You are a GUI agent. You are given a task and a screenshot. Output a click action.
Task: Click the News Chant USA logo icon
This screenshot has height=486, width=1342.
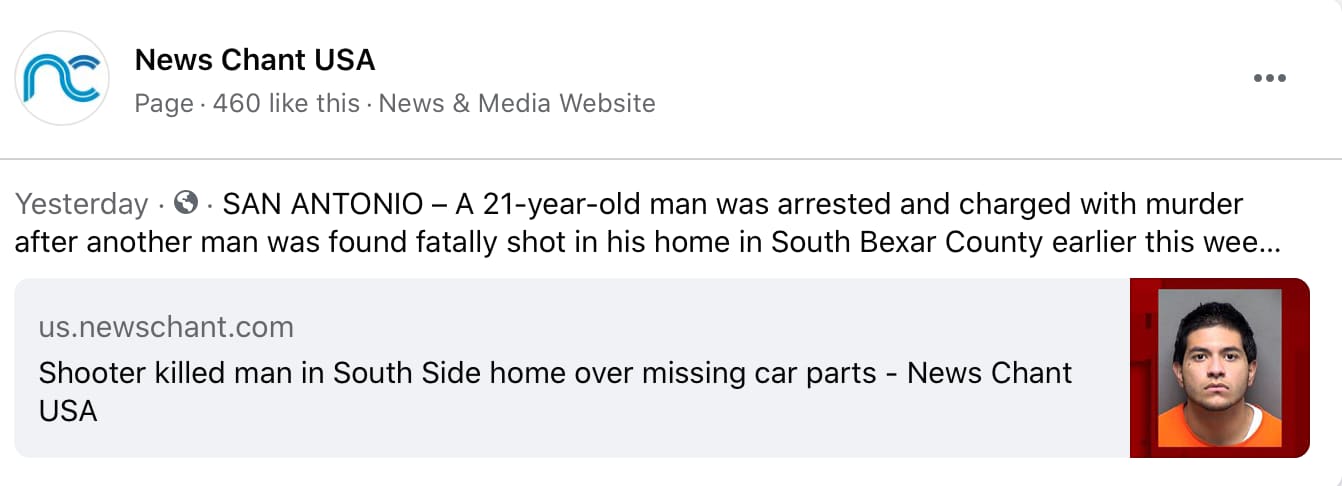(62, 79)
